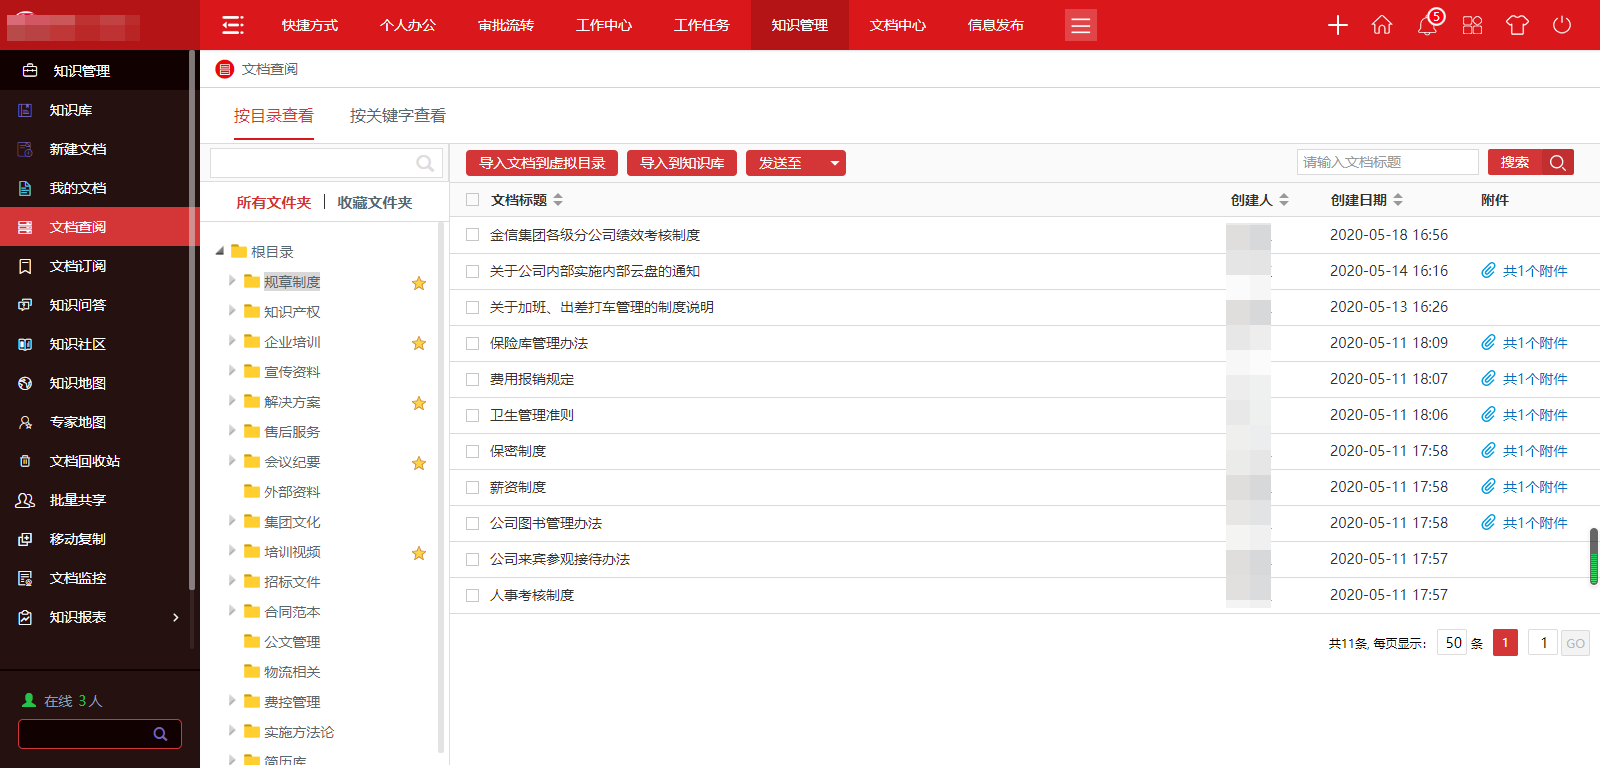This screenshot has height=768, width=1600.
Task: Click the page-size 50 field
Action: [1453, 643]
